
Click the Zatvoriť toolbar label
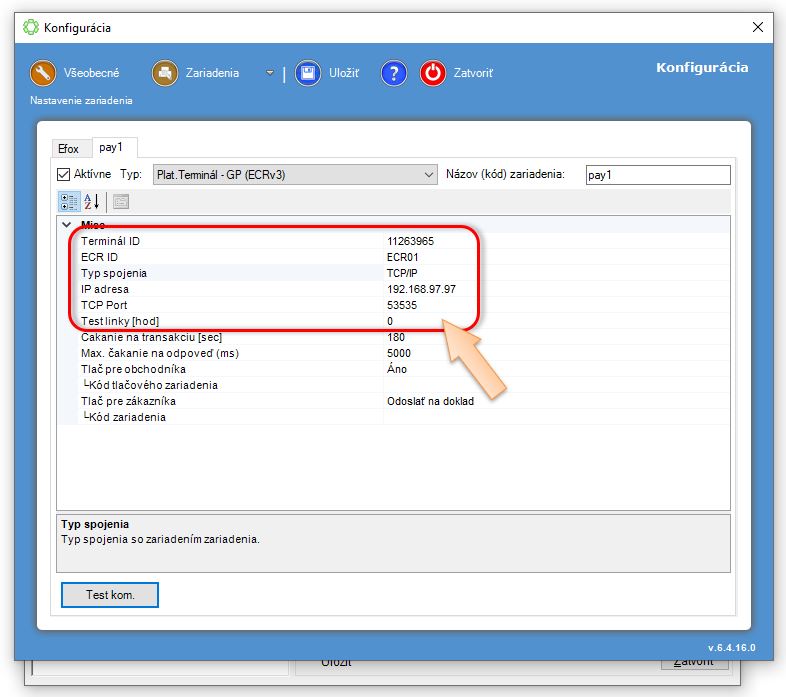(473, 73)
